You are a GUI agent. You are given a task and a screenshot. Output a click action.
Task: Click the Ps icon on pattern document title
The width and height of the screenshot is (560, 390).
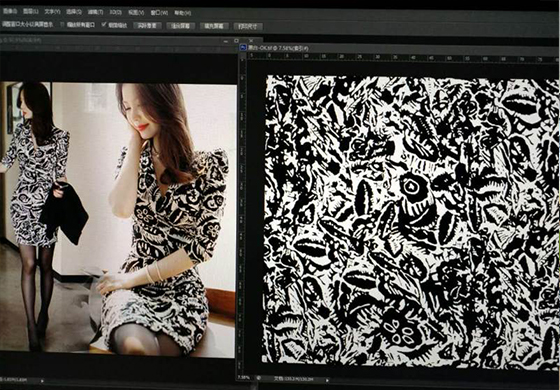tap(242, 48)
